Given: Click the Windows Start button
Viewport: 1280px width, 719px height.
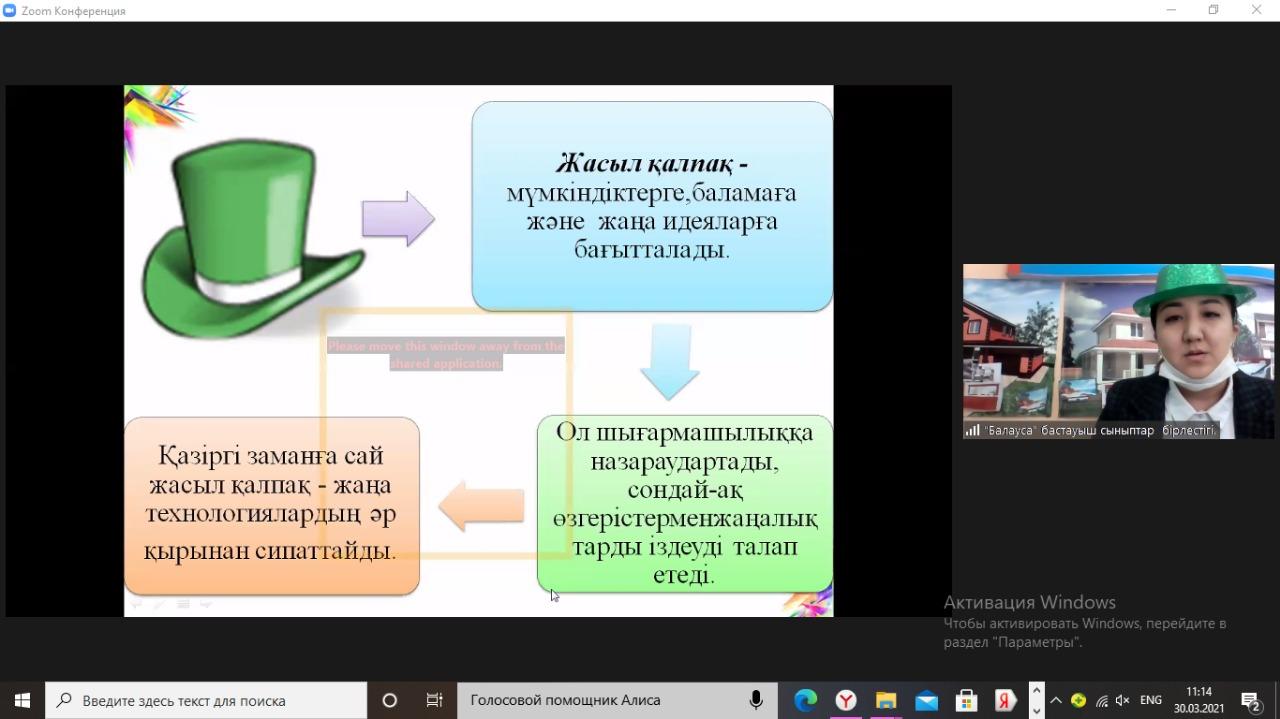Looking at the screenshot, I should click(x=22, y=700).
